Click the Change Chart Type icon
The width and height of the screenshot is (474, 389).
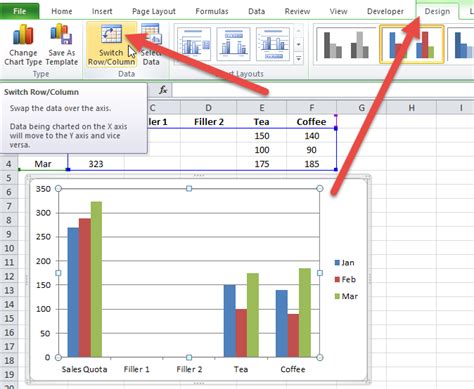tap(23, 45)
